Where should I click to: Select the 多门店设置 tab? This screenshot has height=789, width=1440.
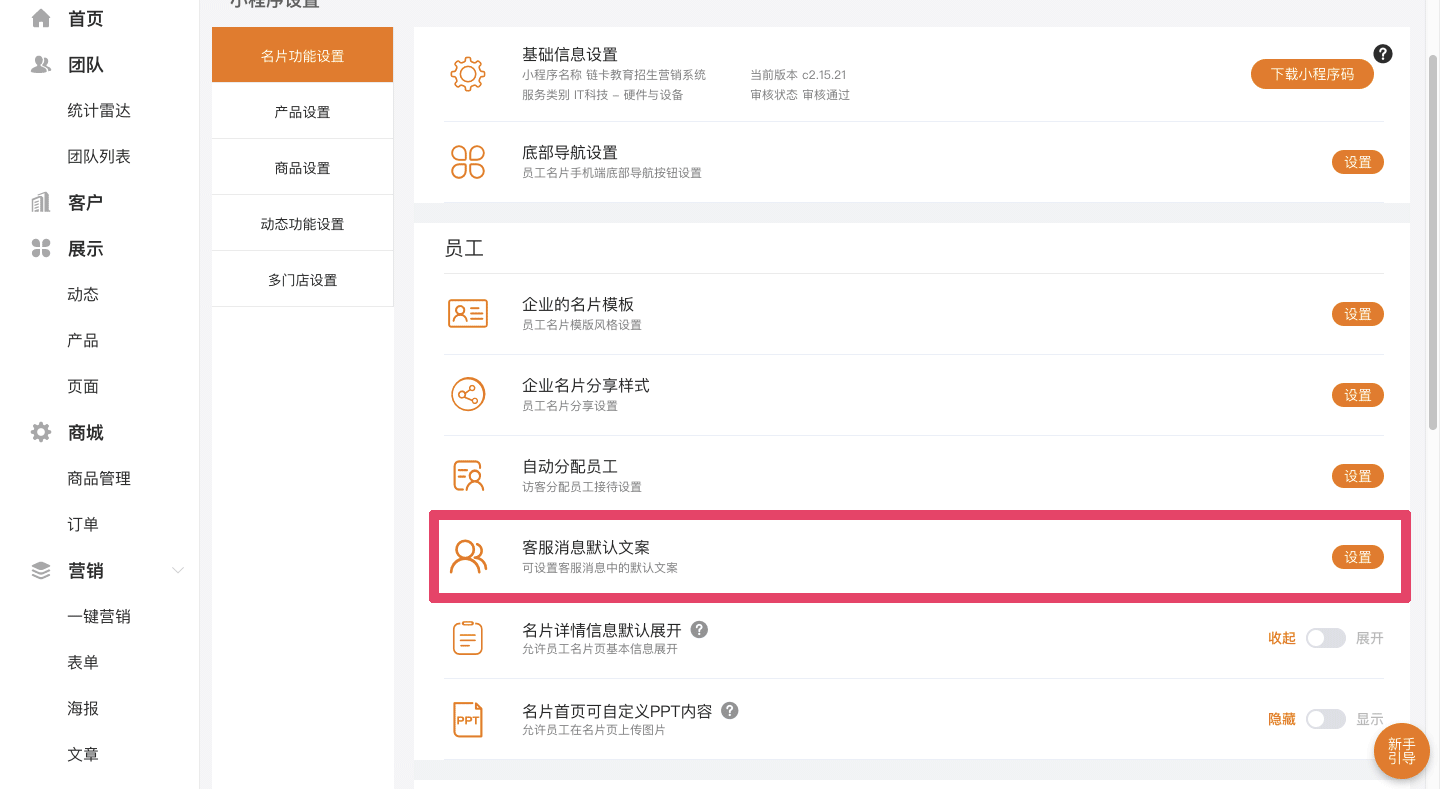tap(302, 280)
